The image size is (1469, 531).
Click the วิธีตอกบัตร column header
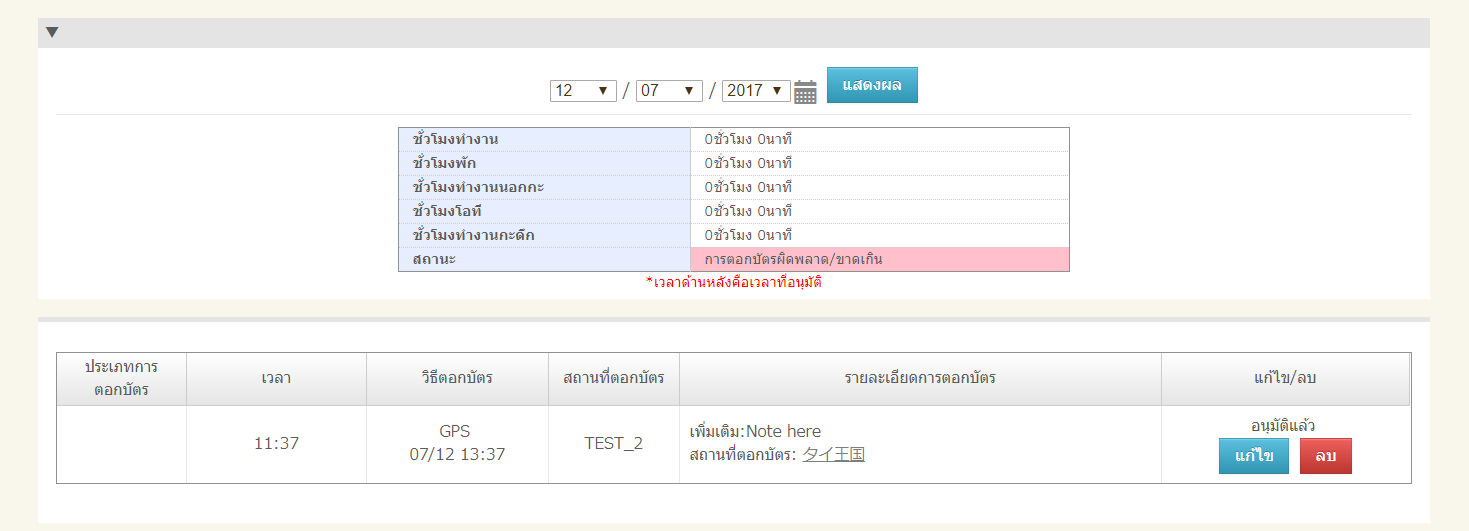(x=457, y=378)
